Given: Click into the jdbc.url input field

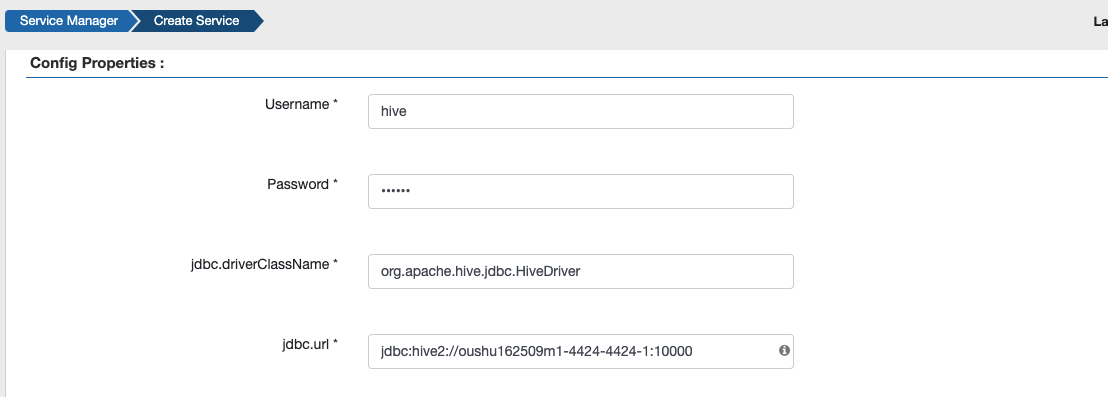Looking at the screenshot, I should pos(581,351).
